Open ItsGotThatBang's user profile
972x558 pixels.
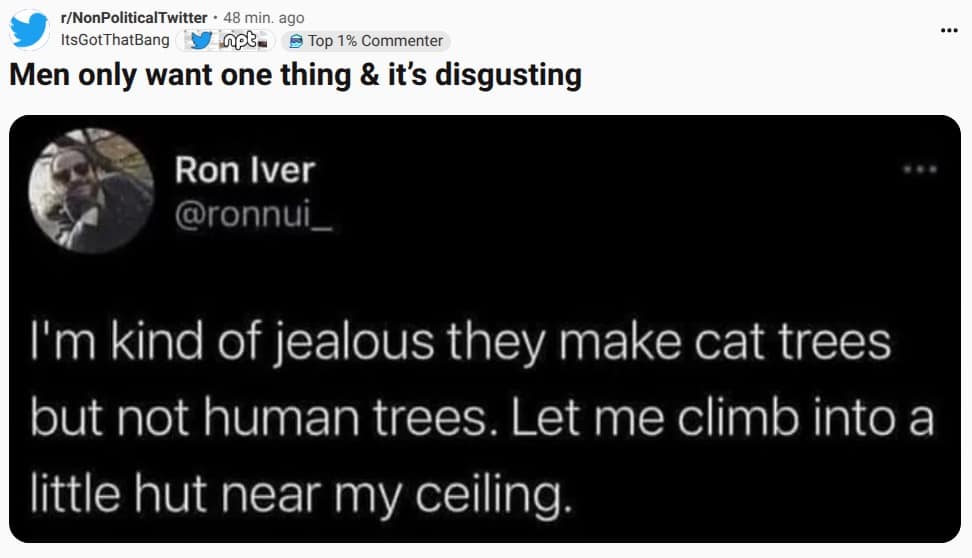pos(115,40)
